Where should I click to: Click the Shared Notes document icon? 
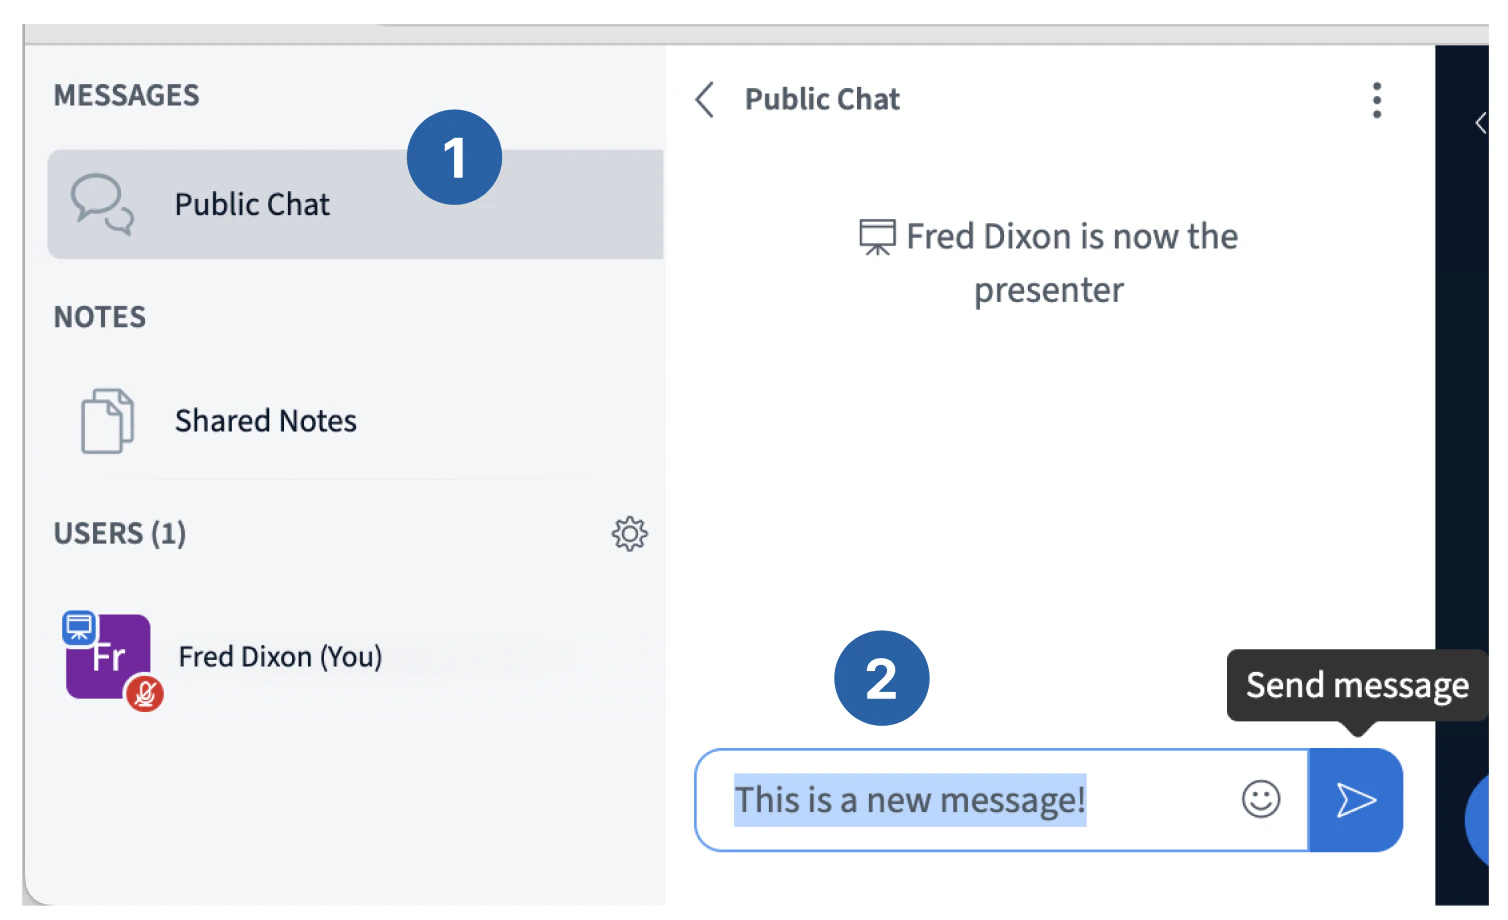coord(107,421)
